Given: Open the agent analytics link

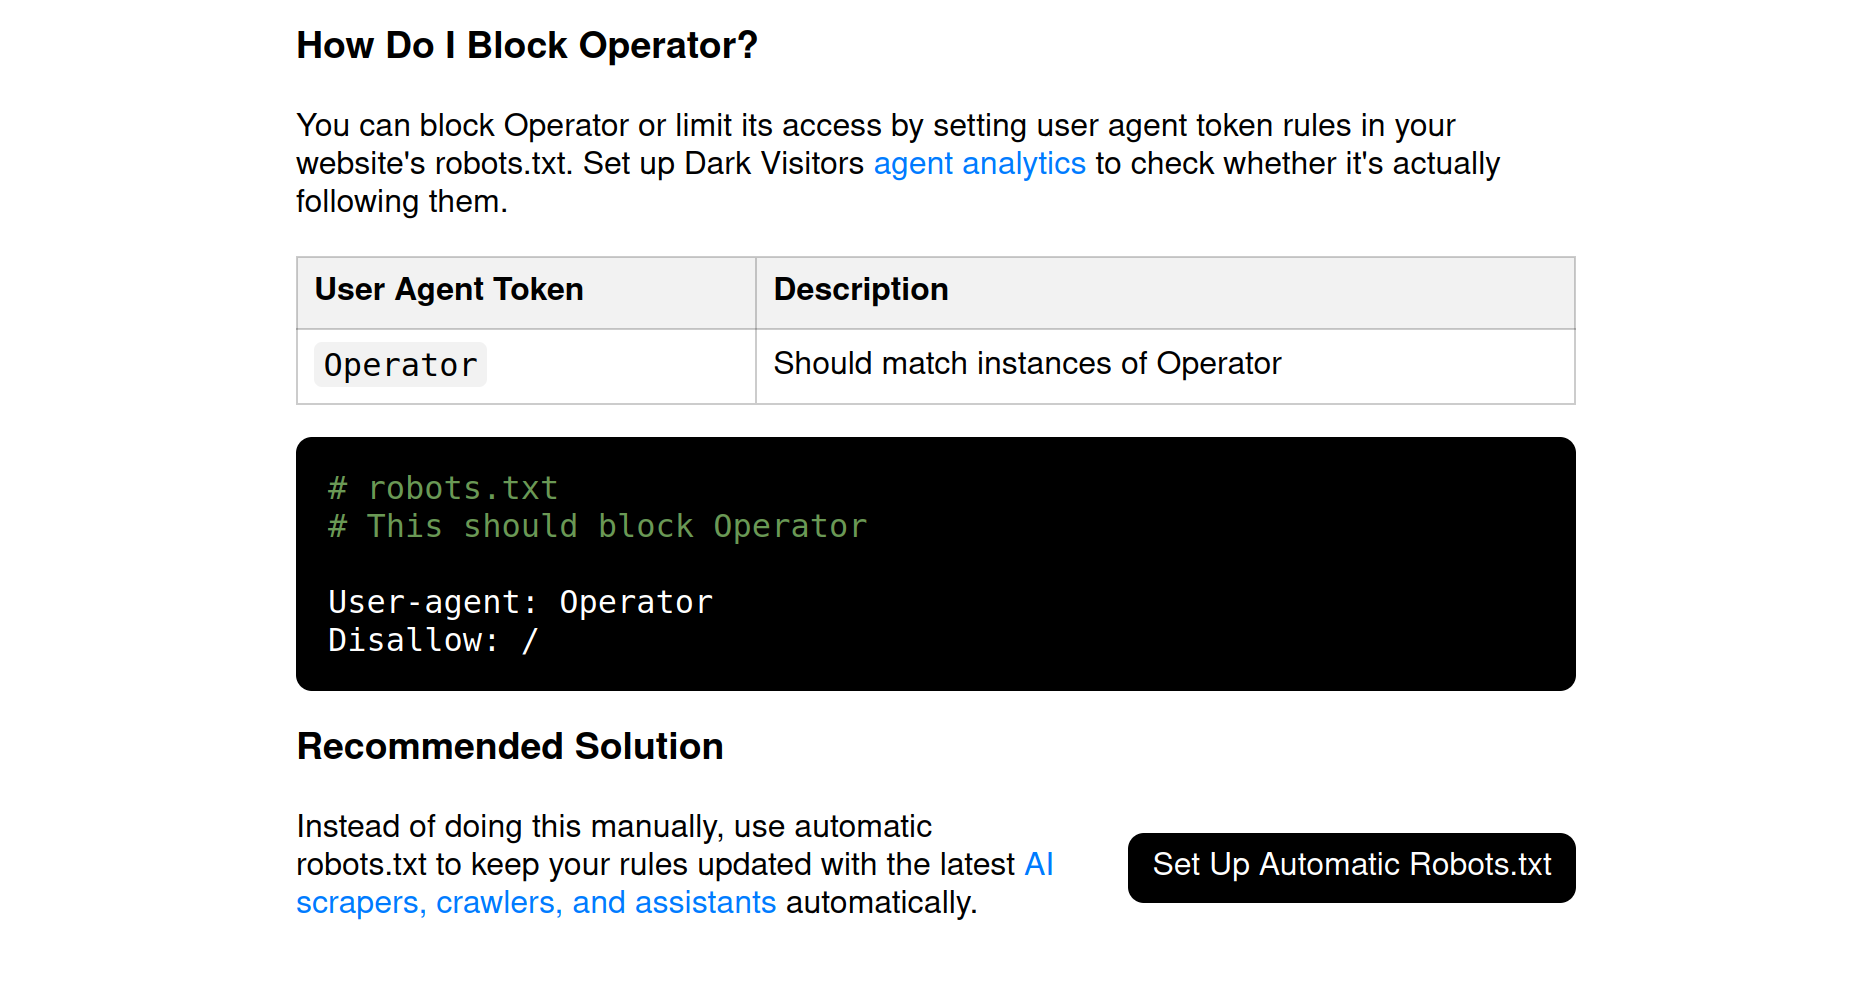Looking at the screenshot, I should 978,164.
